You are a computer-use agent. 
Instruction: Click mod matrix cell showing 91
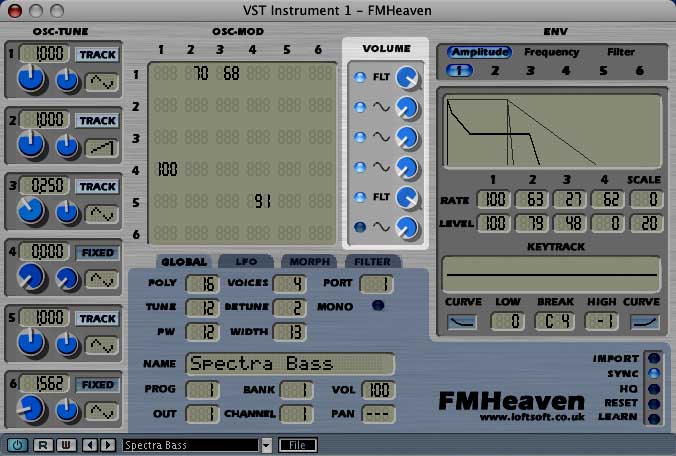tap(260, 201)
